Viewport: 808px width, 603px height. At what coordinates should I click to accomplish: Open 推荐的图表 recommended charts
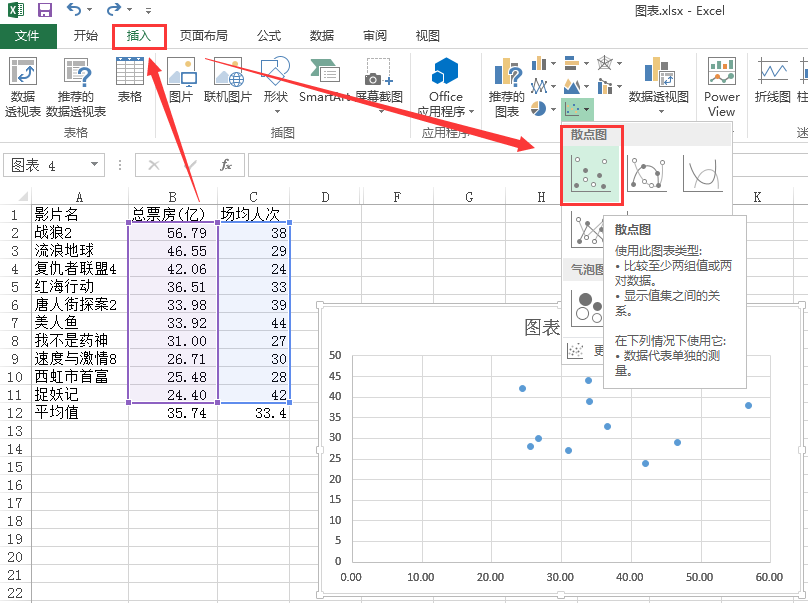coord(507,87)
